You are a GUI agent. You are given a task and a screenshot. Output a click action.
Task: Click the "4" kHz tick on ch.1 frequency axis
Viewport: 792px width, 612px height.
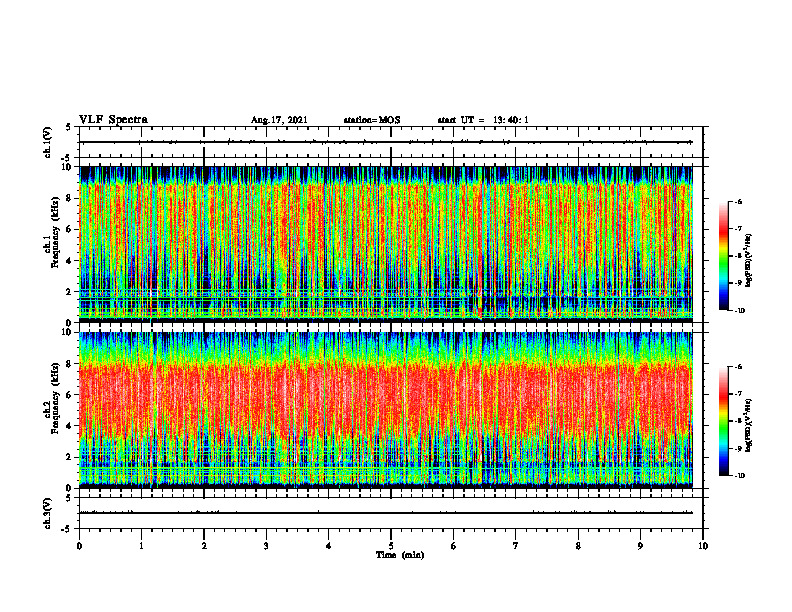click(70, 261)
